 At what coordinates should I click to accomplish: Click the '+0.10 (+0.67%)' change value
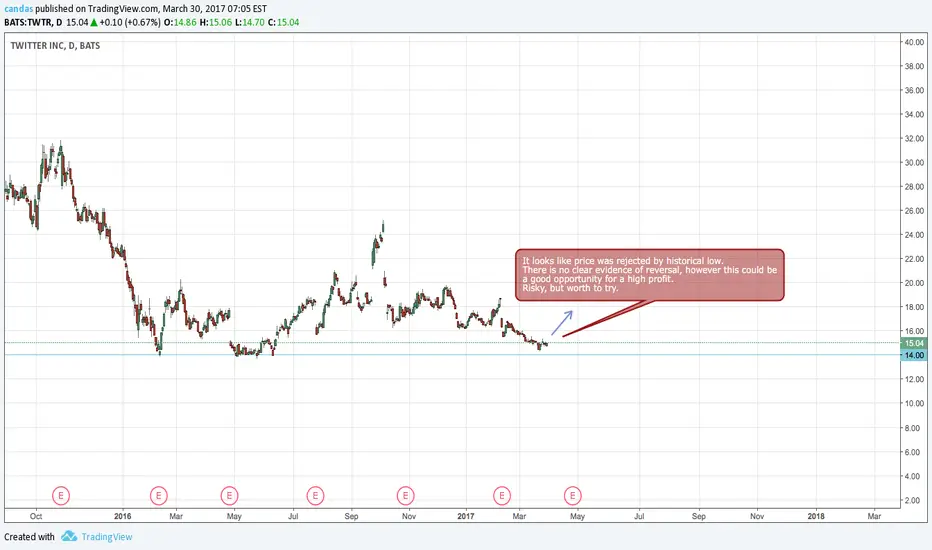tap(130, 23)
